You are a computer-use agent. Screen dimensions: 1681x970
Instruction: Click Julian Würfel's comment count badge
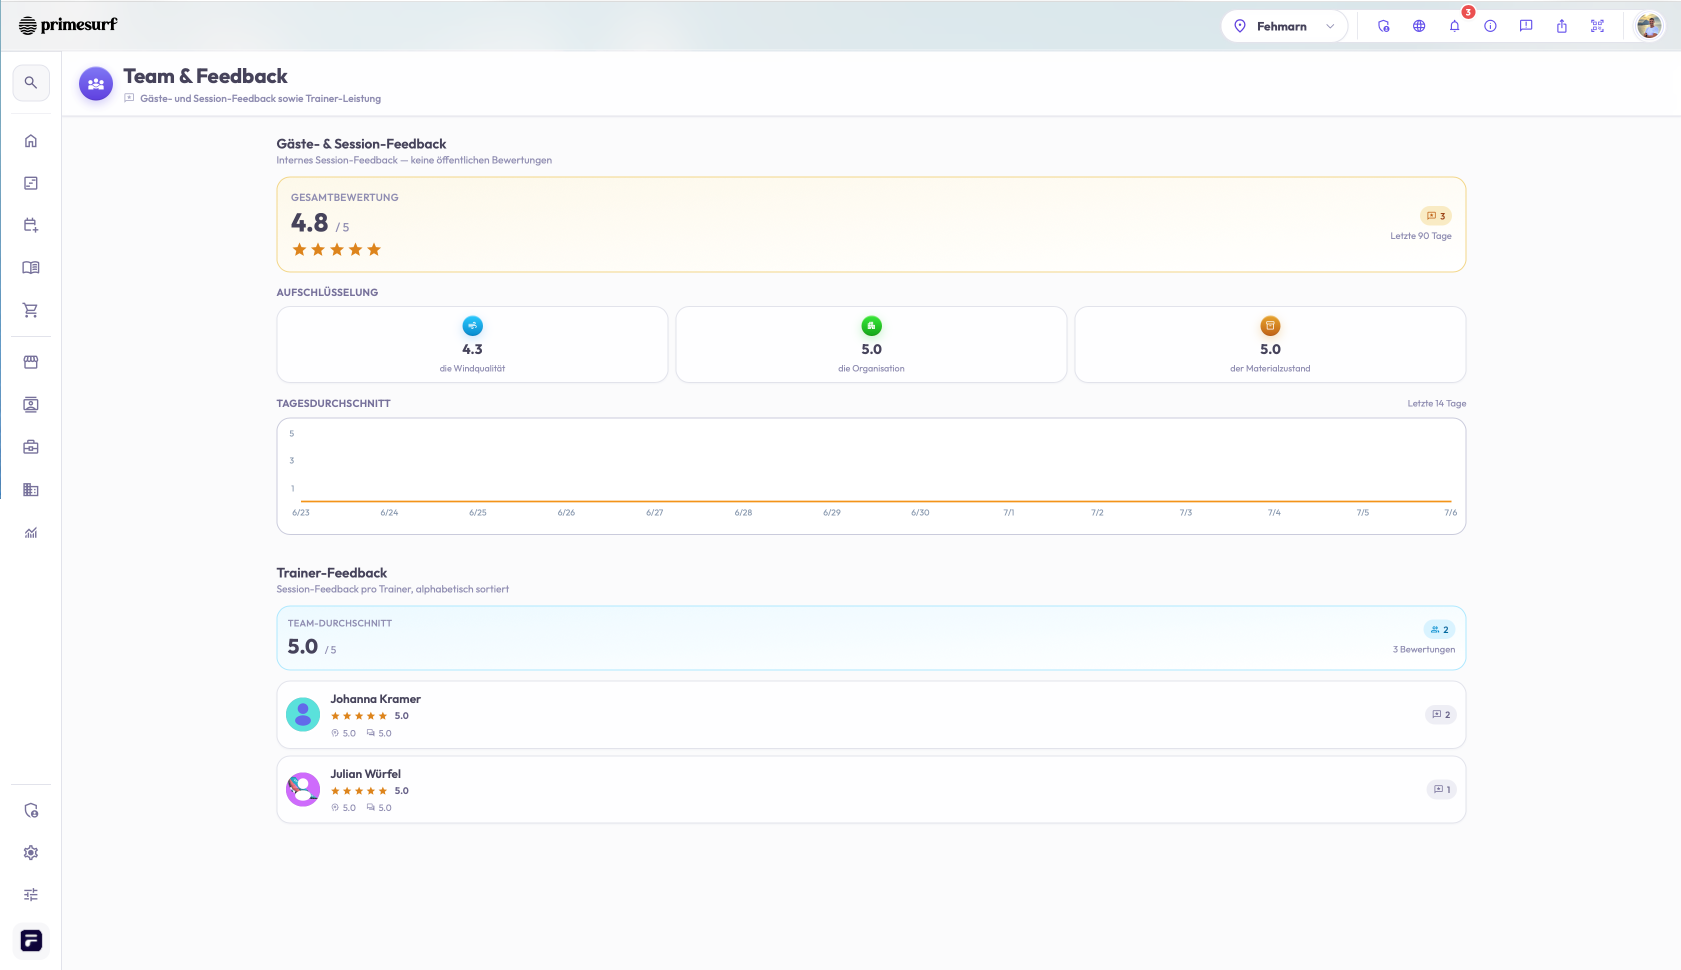[1442, 790]
